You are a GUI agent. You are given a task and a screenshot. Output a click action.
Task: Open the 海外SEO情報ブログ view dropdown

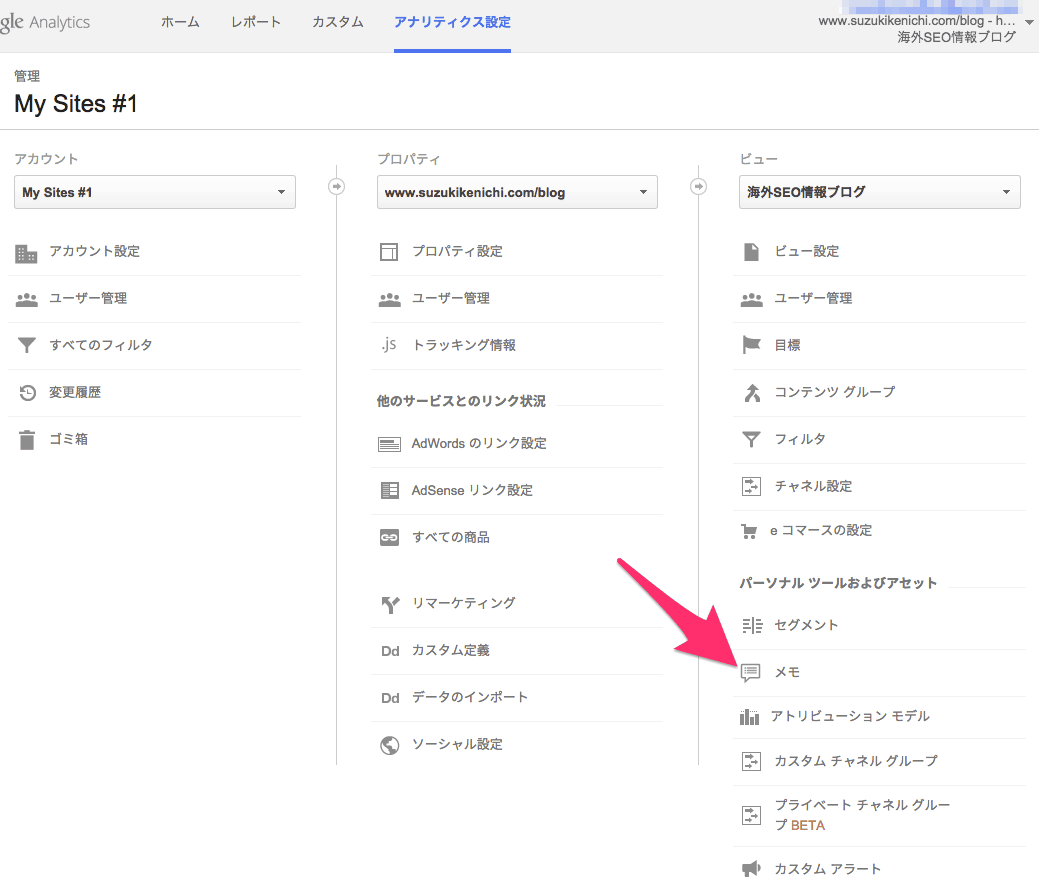click(879, 192)
